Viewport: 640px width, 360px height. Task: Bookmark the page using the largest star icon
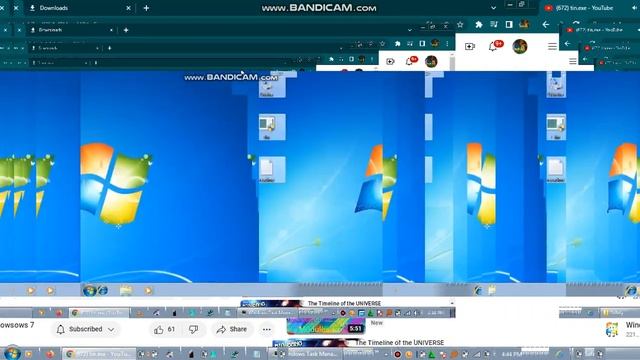tap(460, 24)
